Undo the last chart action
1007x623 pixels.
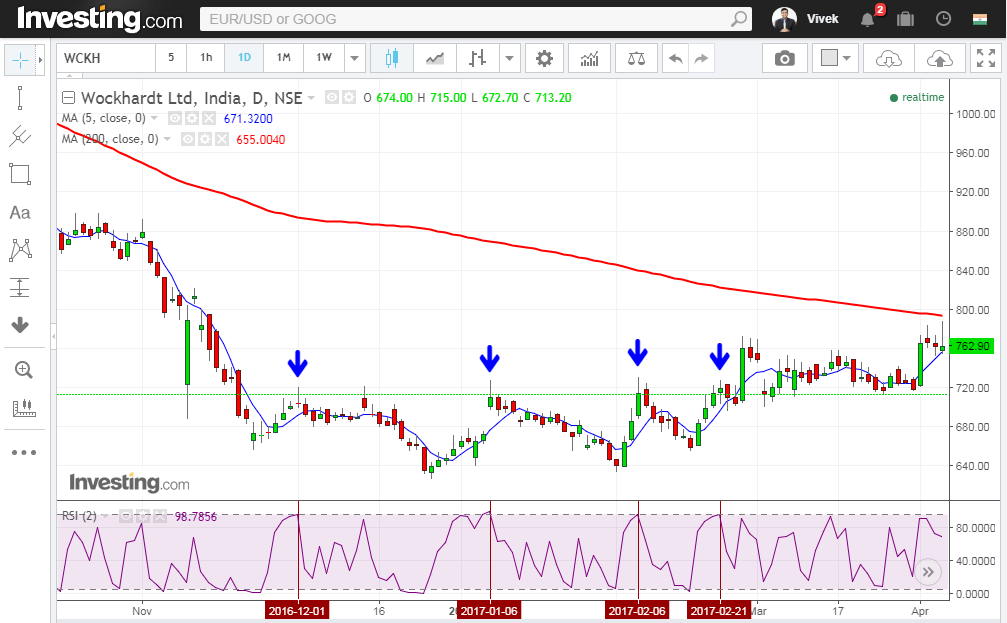(675, 59)
